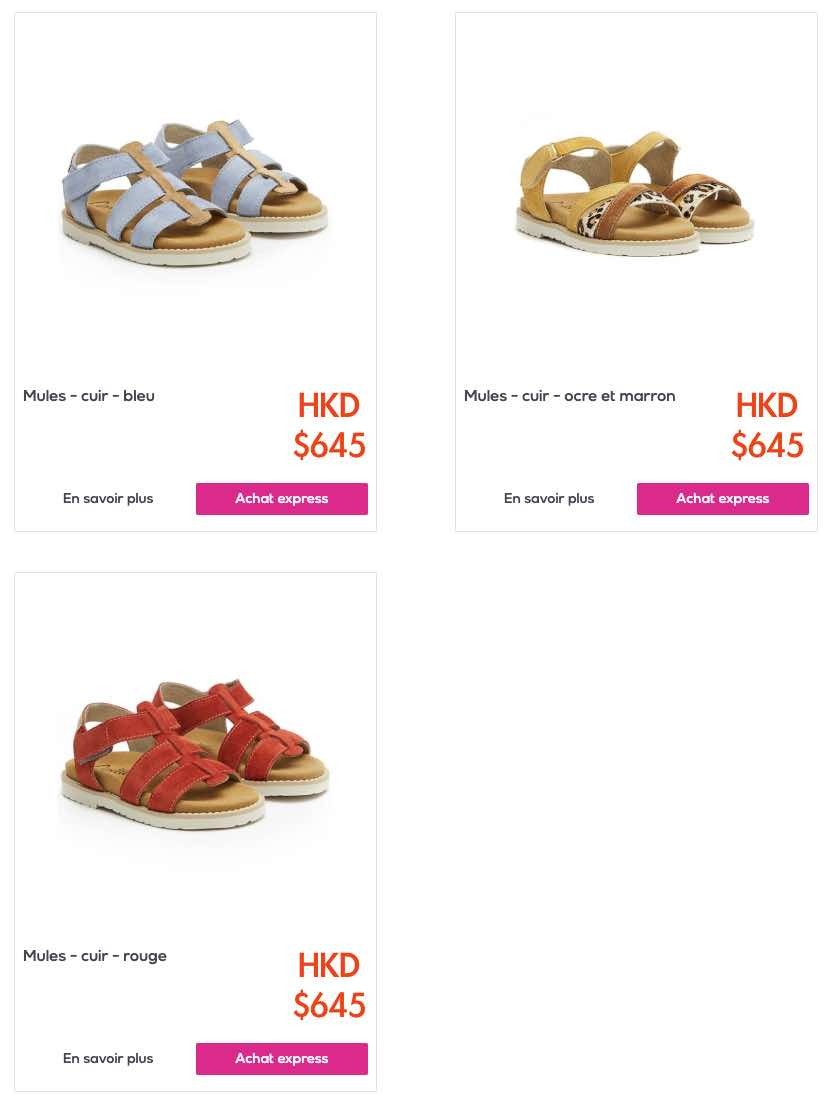
Task: Open the red leather sandals product image
Action: pyautogui.click(x=195, y=753)
